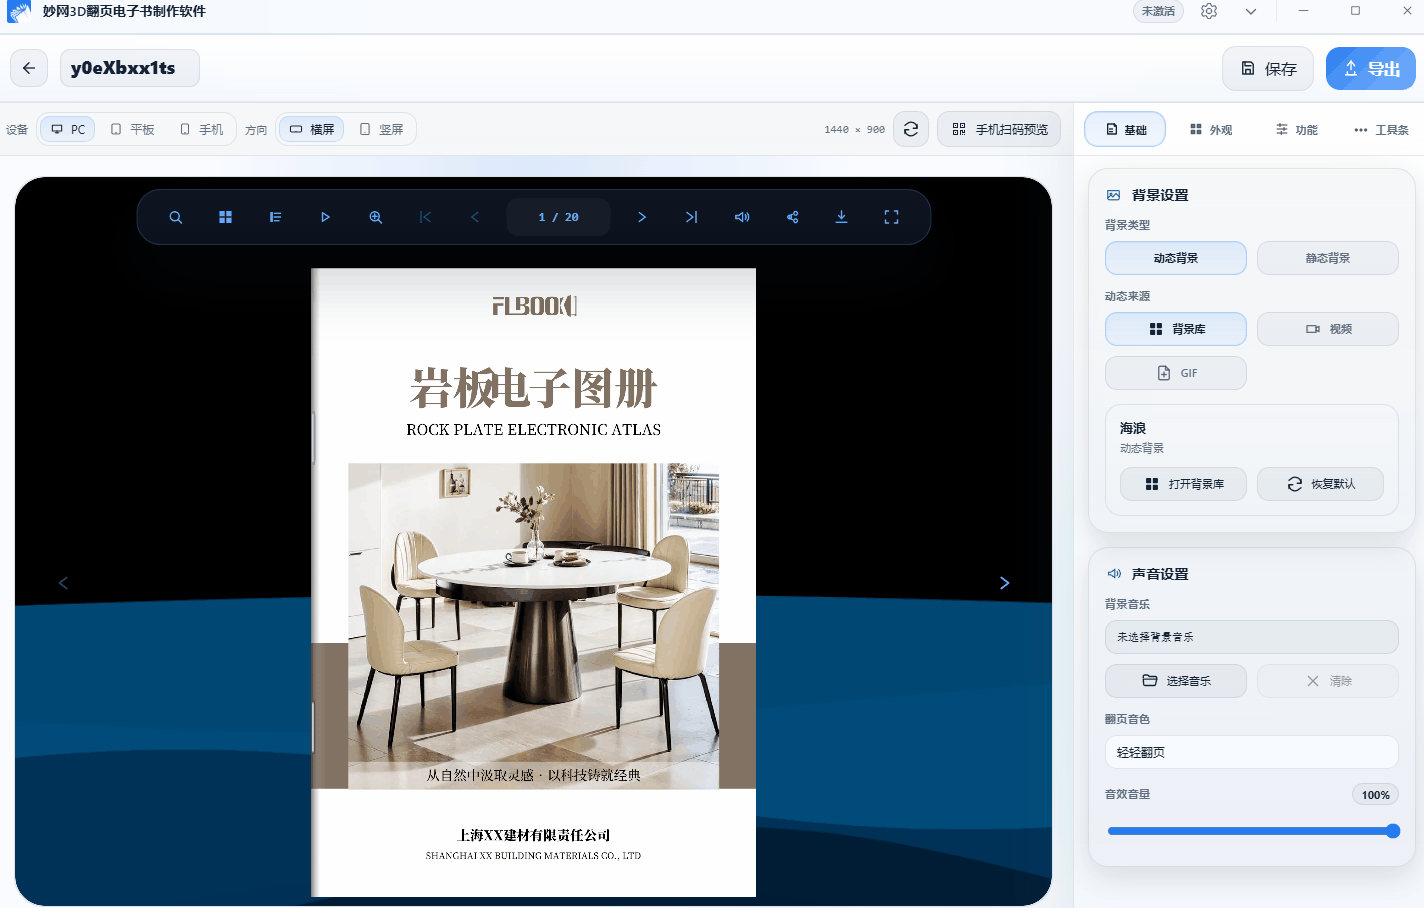Choose 静态背景 background type

coord(1328,258)
